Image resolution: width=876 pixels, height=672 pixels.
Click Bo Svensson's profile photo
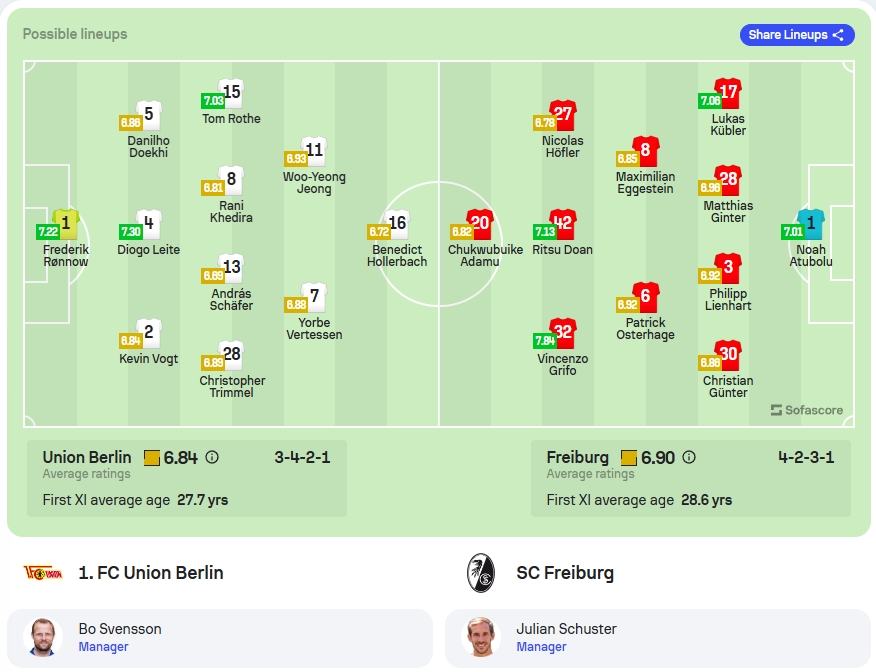point(43,637)
